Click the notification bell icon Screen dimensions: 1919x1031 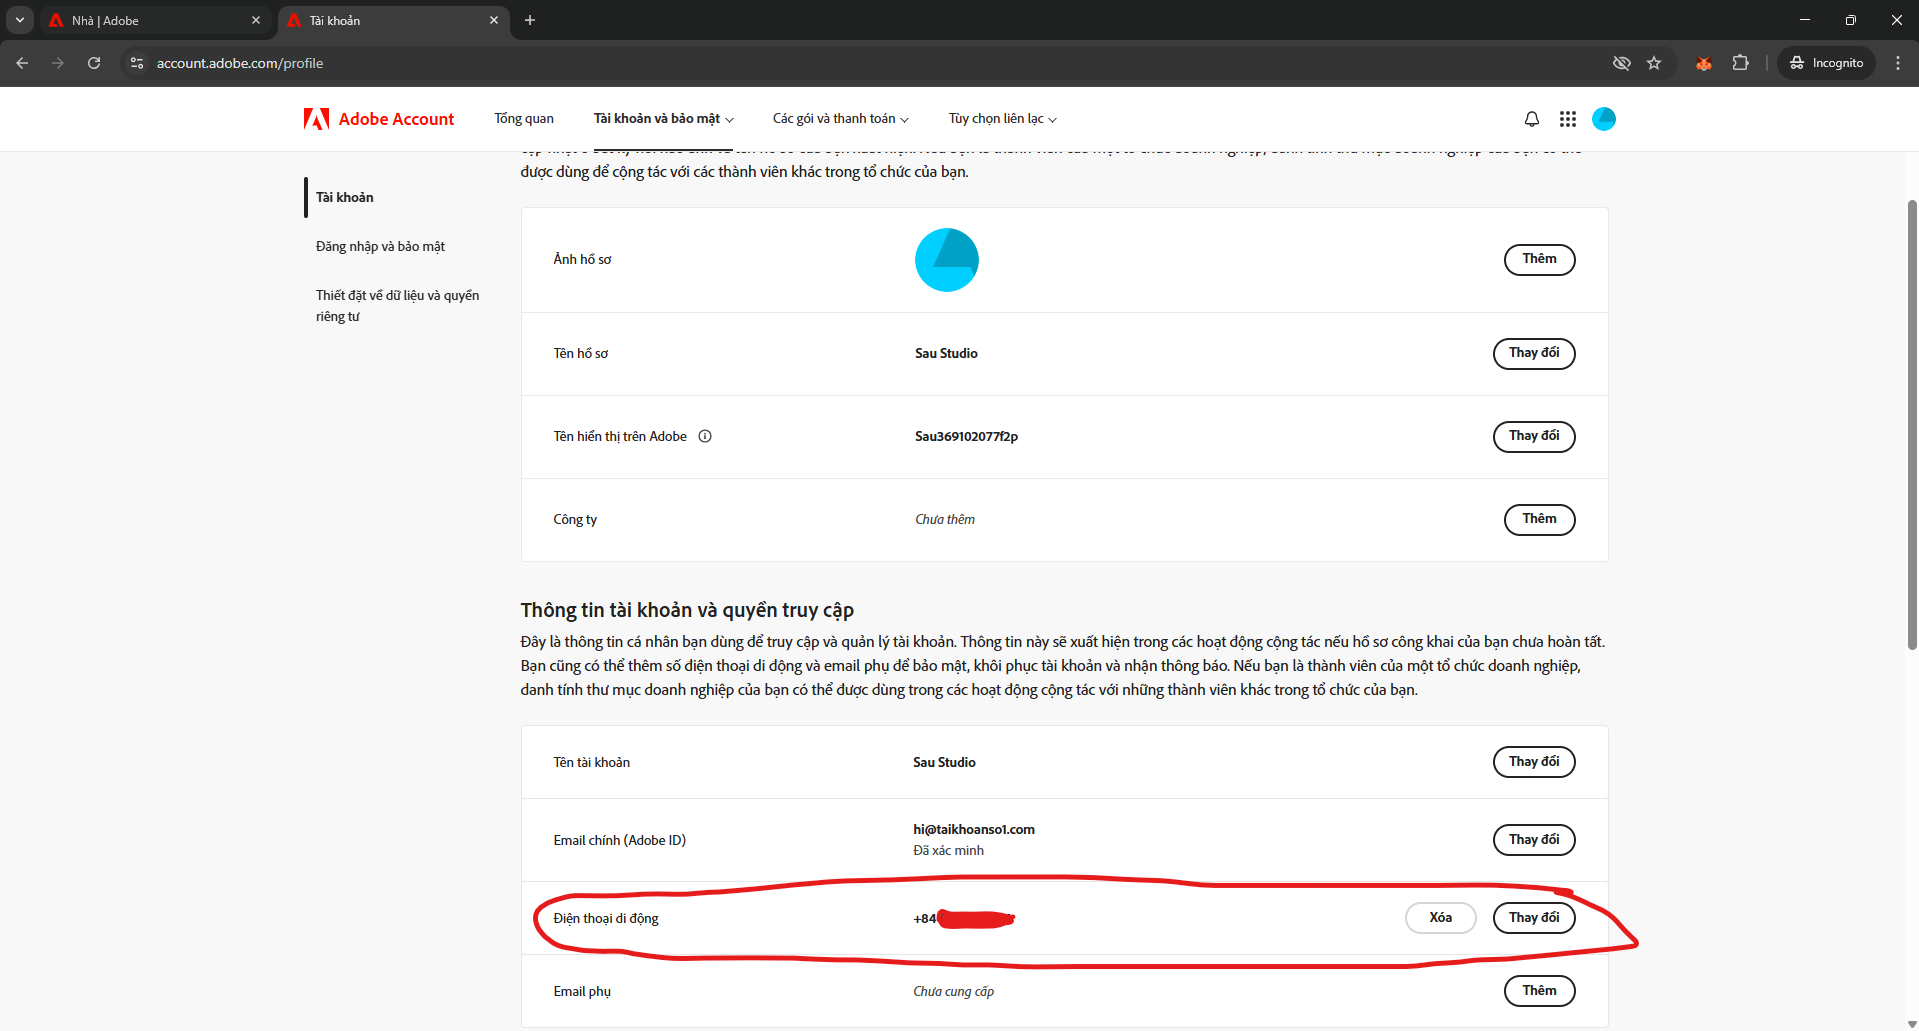(x=1531, y=119)
